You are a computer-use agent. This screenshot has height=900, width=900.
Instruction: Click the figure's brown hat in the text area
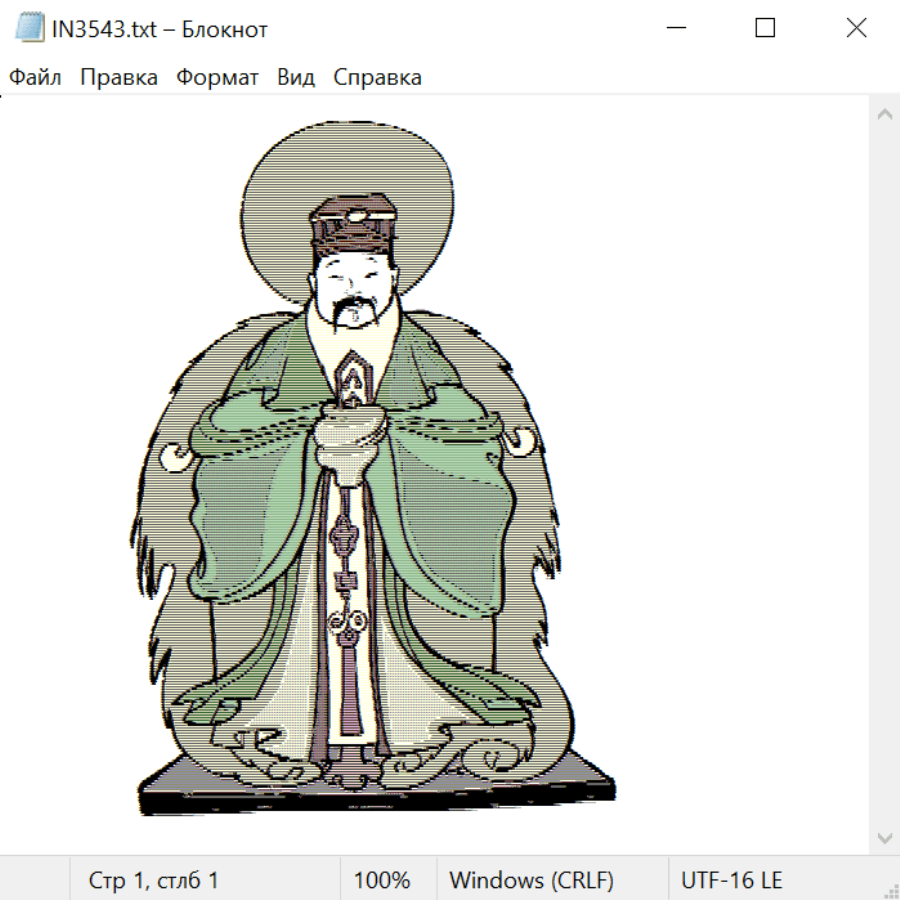pos(350,226)
